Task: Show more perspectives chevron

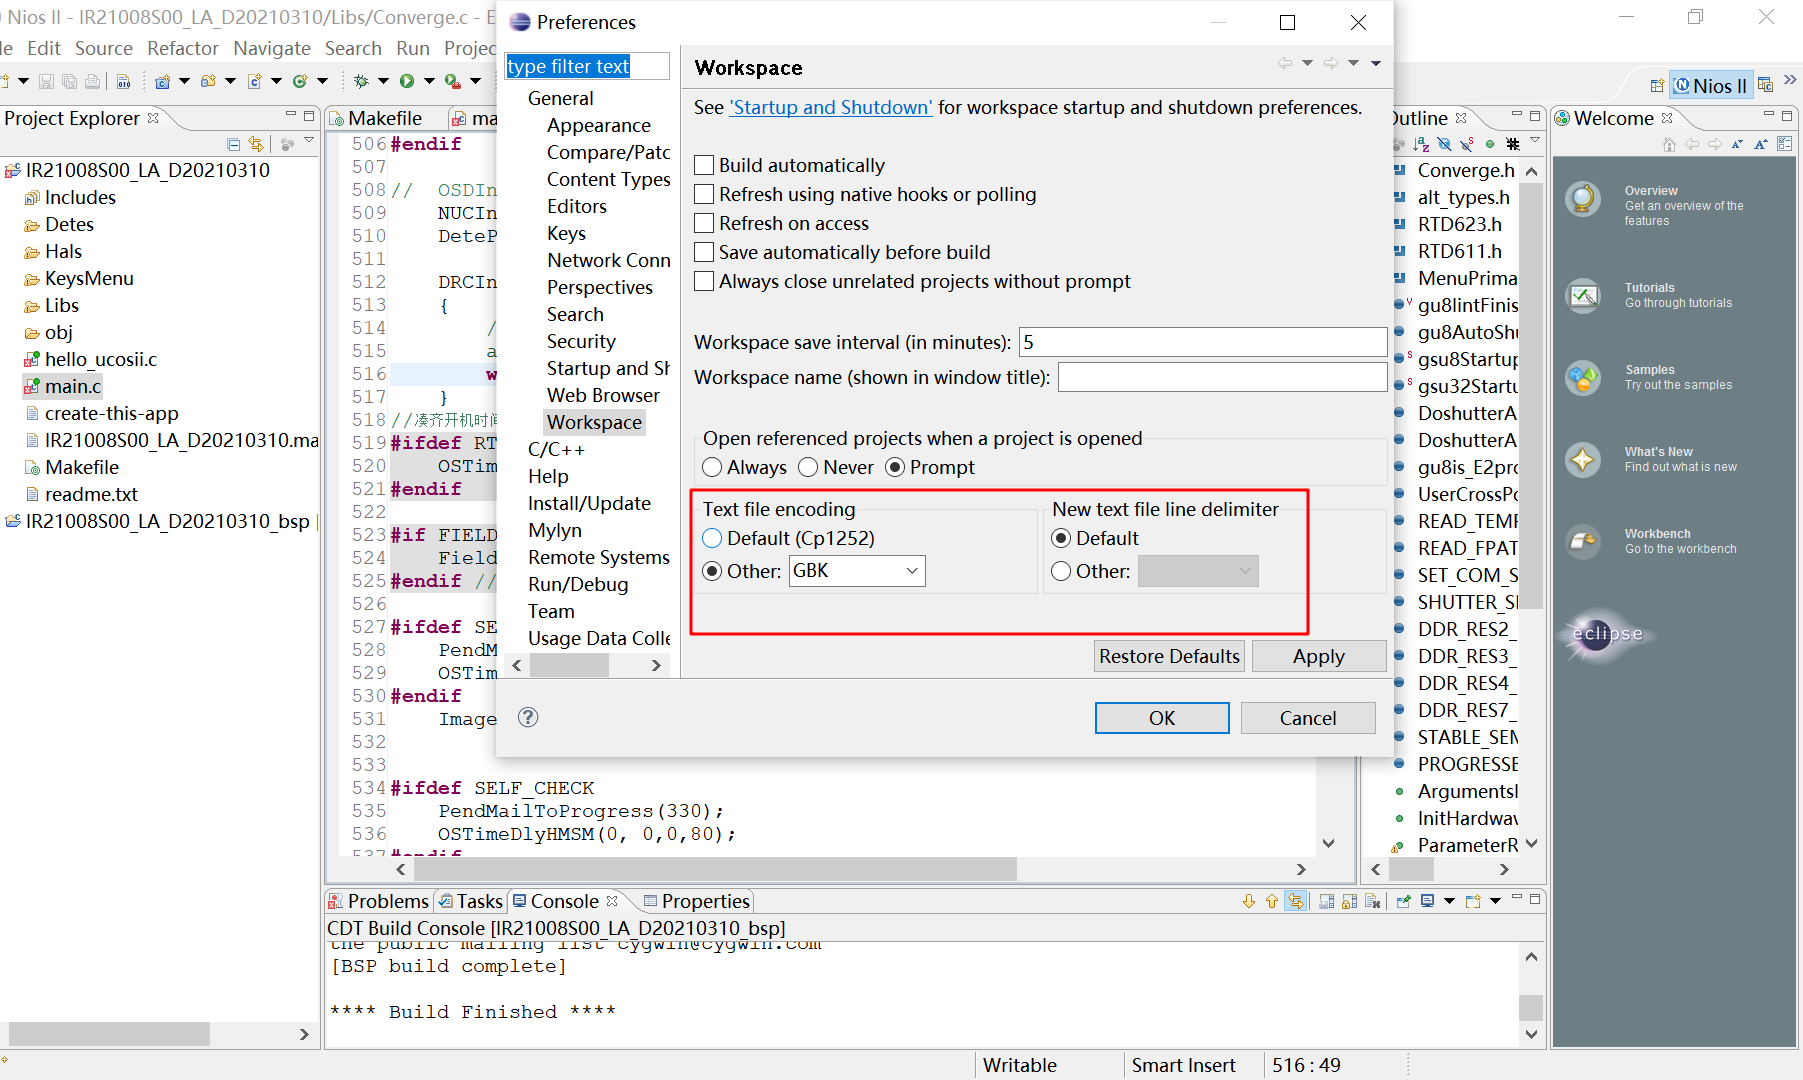Action: click(x=1790, y=82)
